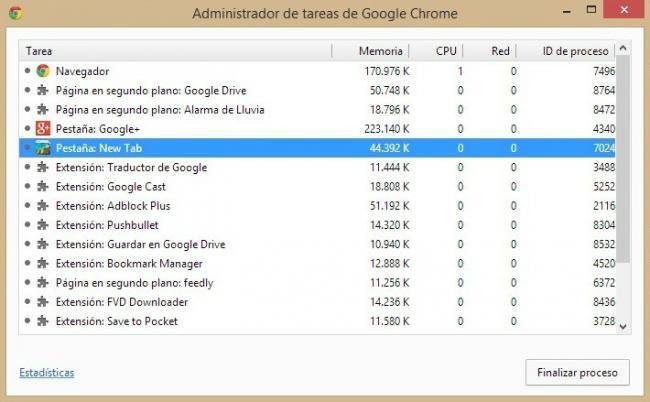Screen dimensions: 650x402
Task: Select the Chrome icon of Navegador row
Action: (43, 71)
